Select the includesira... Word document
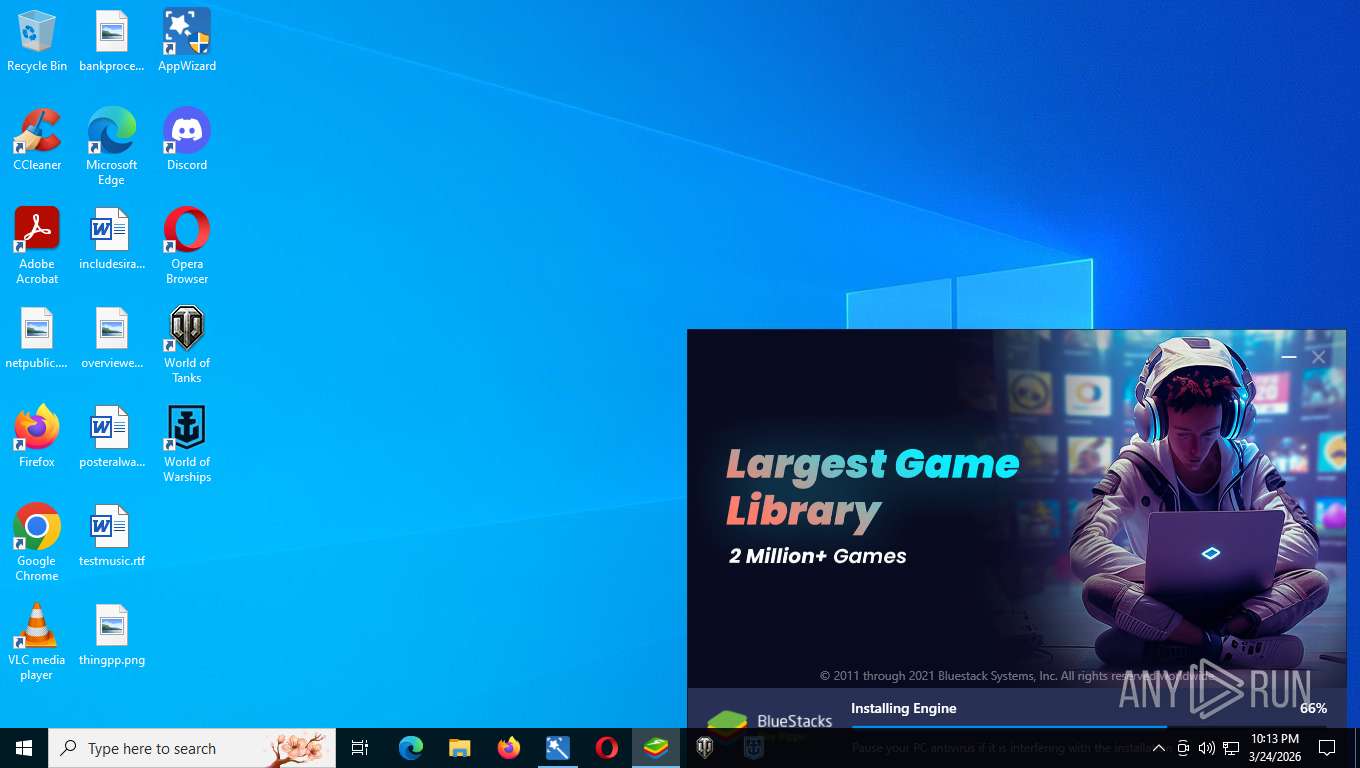Screen dimensions: 1360x768 pos(112,239)
